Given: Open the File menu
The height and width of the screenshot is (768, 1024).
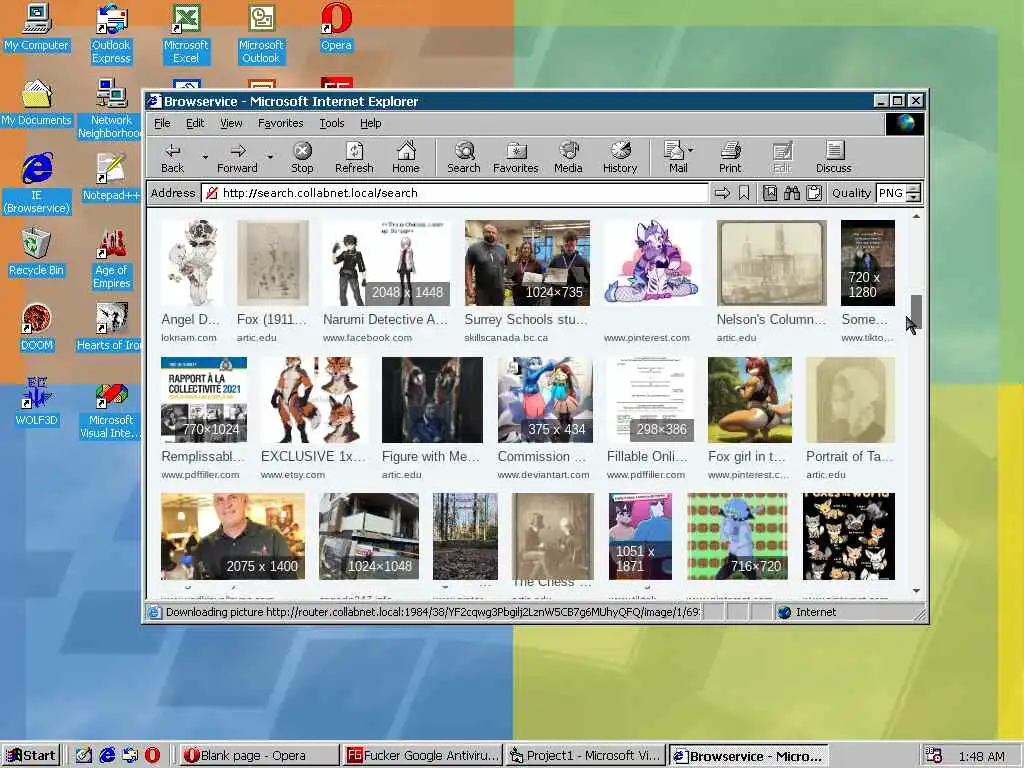Looking at the screenshot, I should 162,123.
